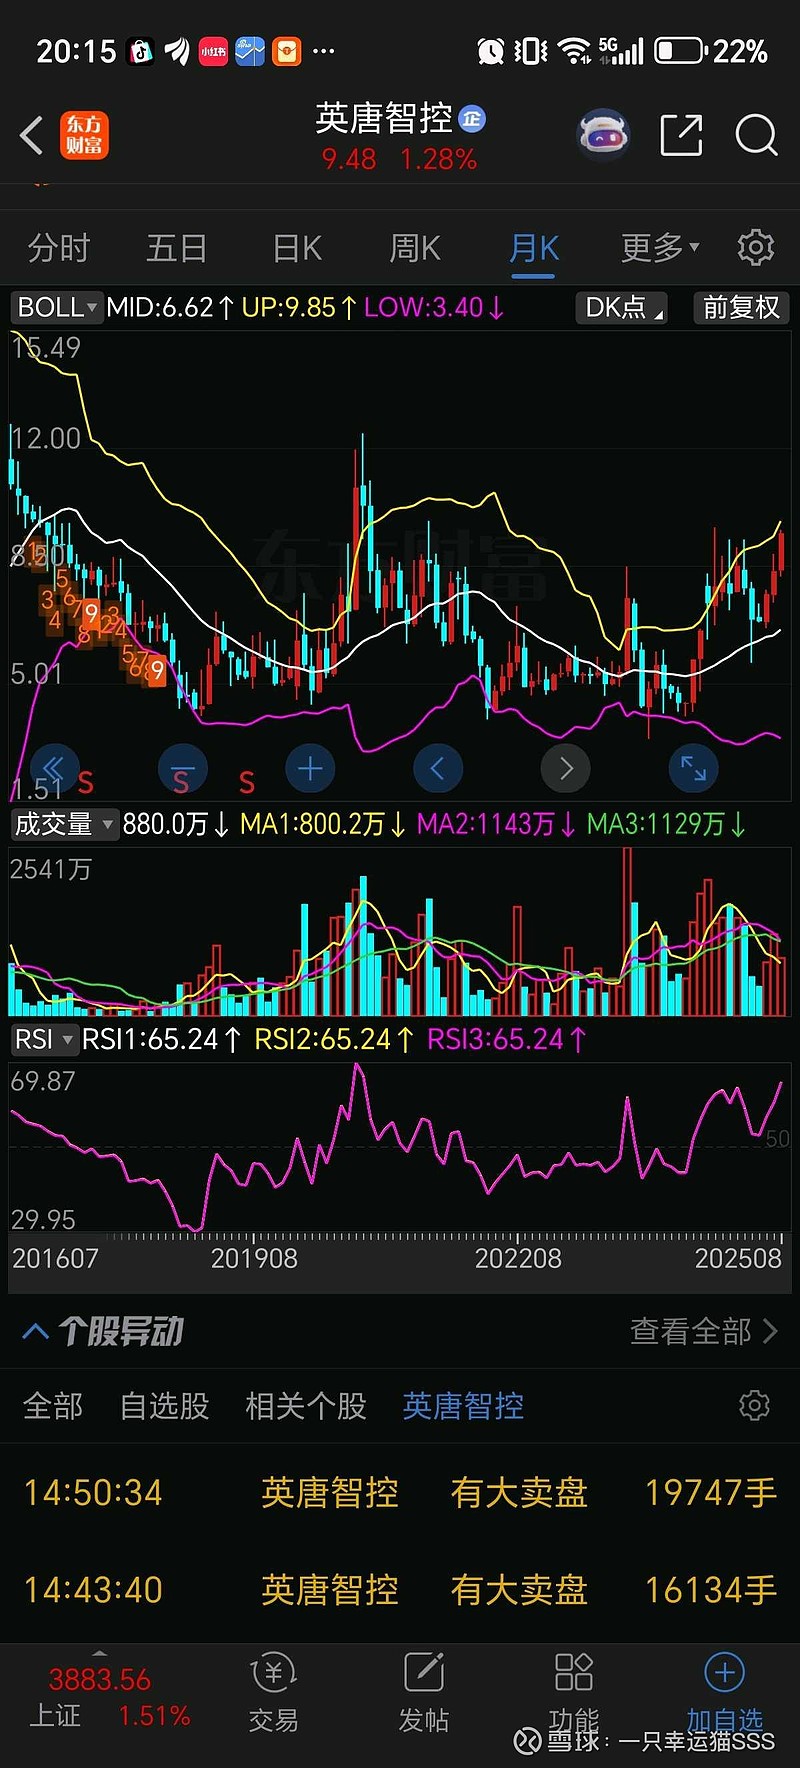The image size is (800, 1768).
Task: Select the 英唐智控 movement filter tab
Action: tap(463, 1406)
